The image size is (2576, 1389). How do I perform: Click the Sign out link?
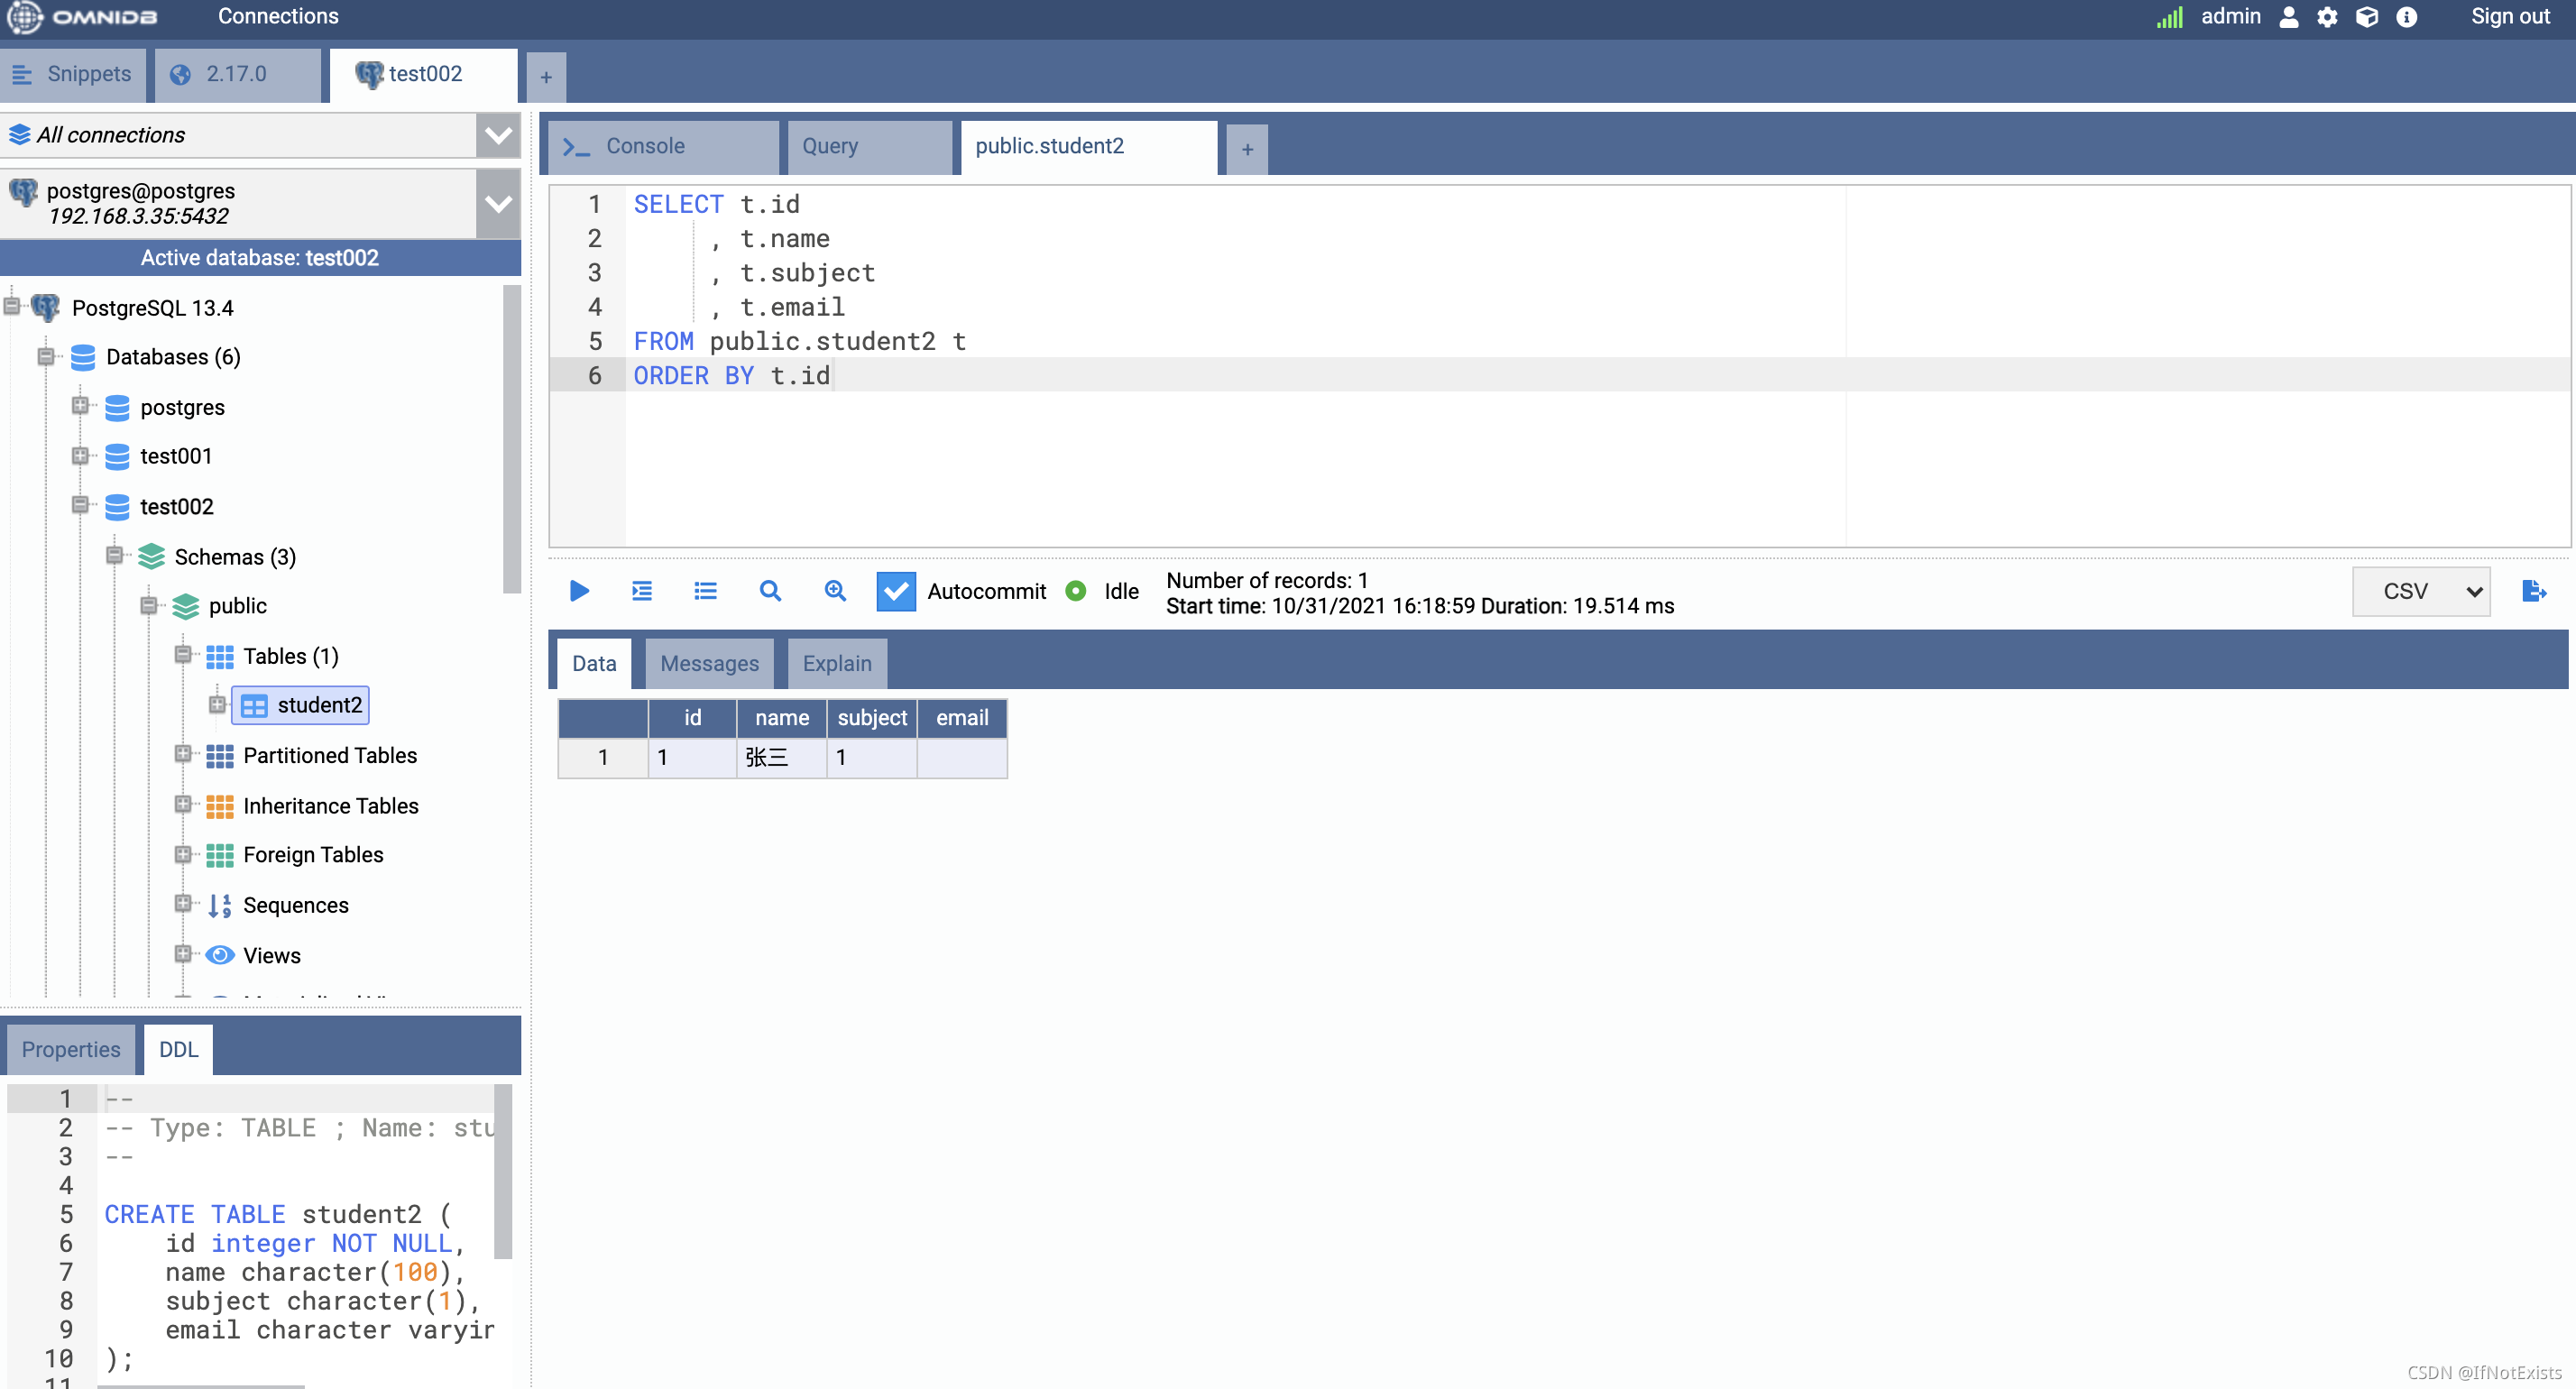2509,17
